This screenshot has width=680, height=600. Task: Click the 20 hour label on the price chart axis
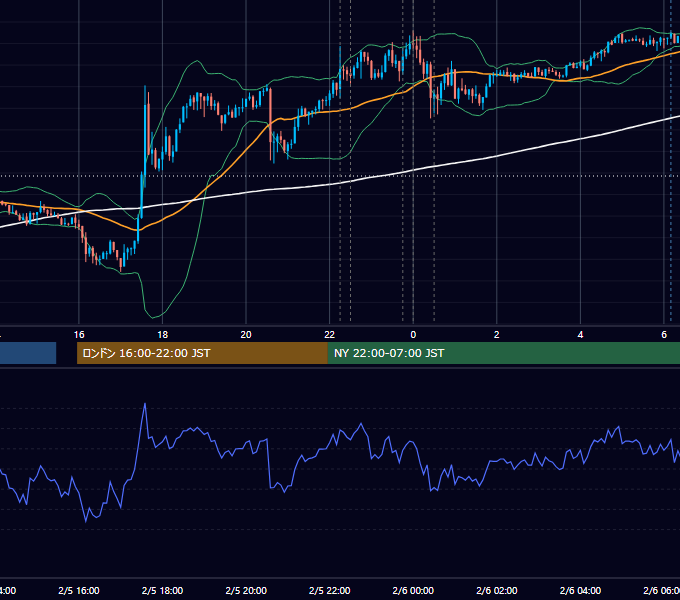click(246, 335)
